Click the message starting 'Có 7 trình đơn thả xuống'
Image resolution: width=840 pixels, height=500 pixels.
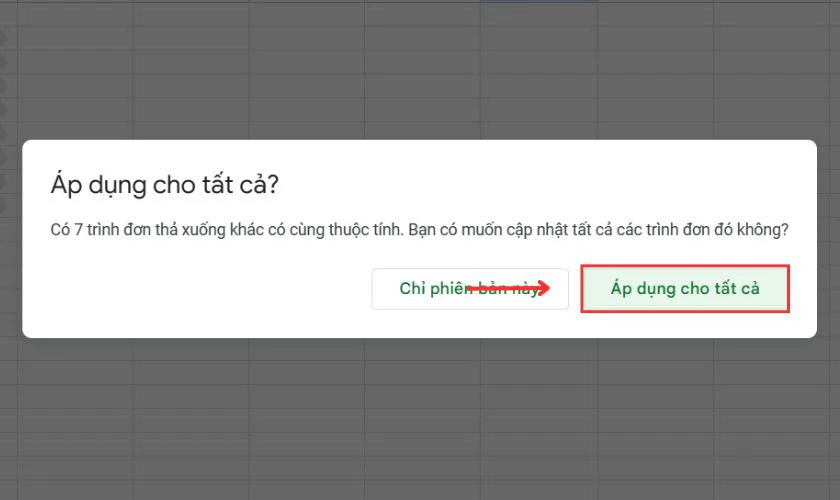pos(419,229)
